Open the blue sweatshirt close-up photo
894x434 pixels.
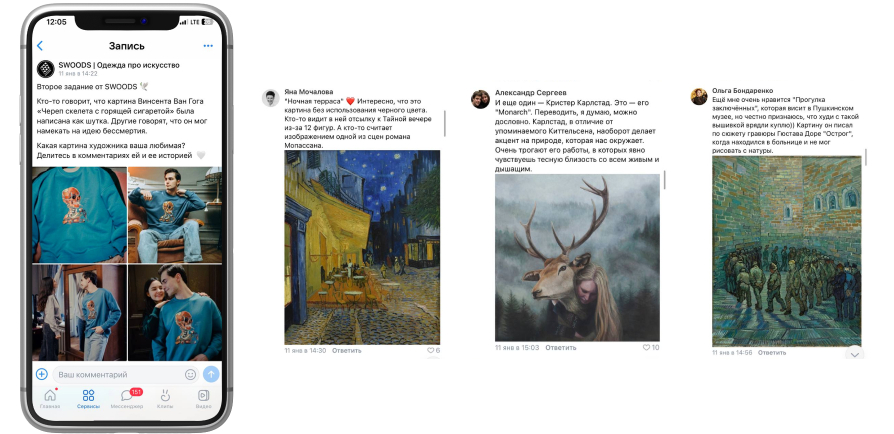click(x=79, y=215)
